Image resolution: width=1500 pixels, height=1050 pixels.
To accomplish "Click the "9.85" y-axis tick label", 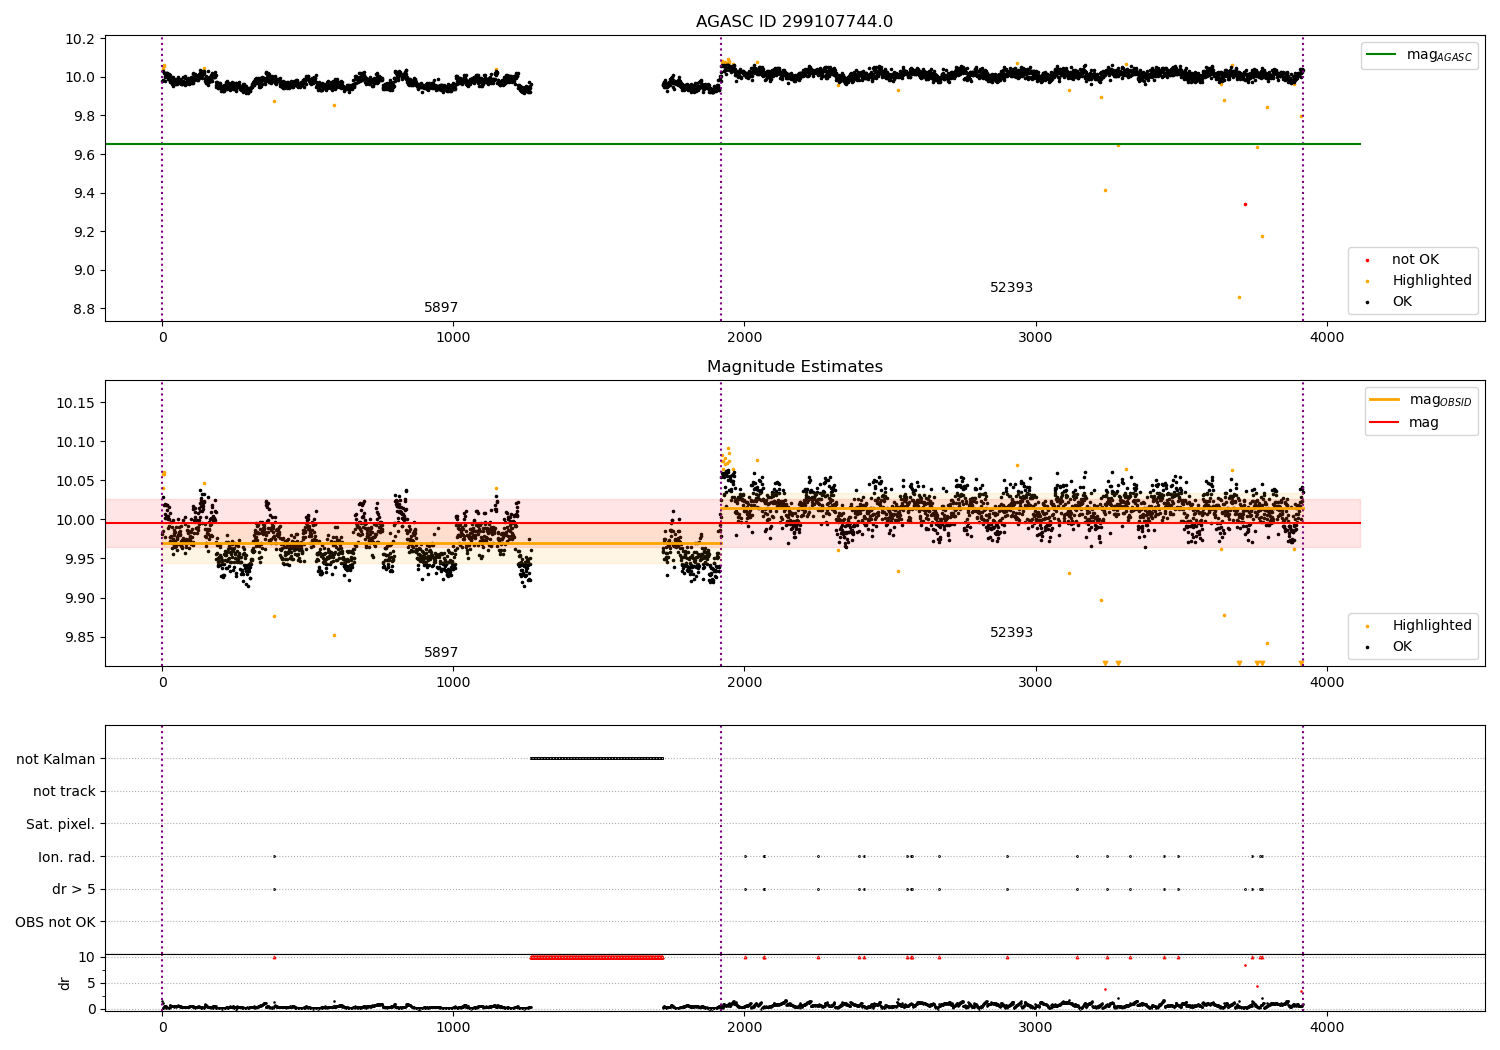I will pyautogui.click(x=79, y=637).
